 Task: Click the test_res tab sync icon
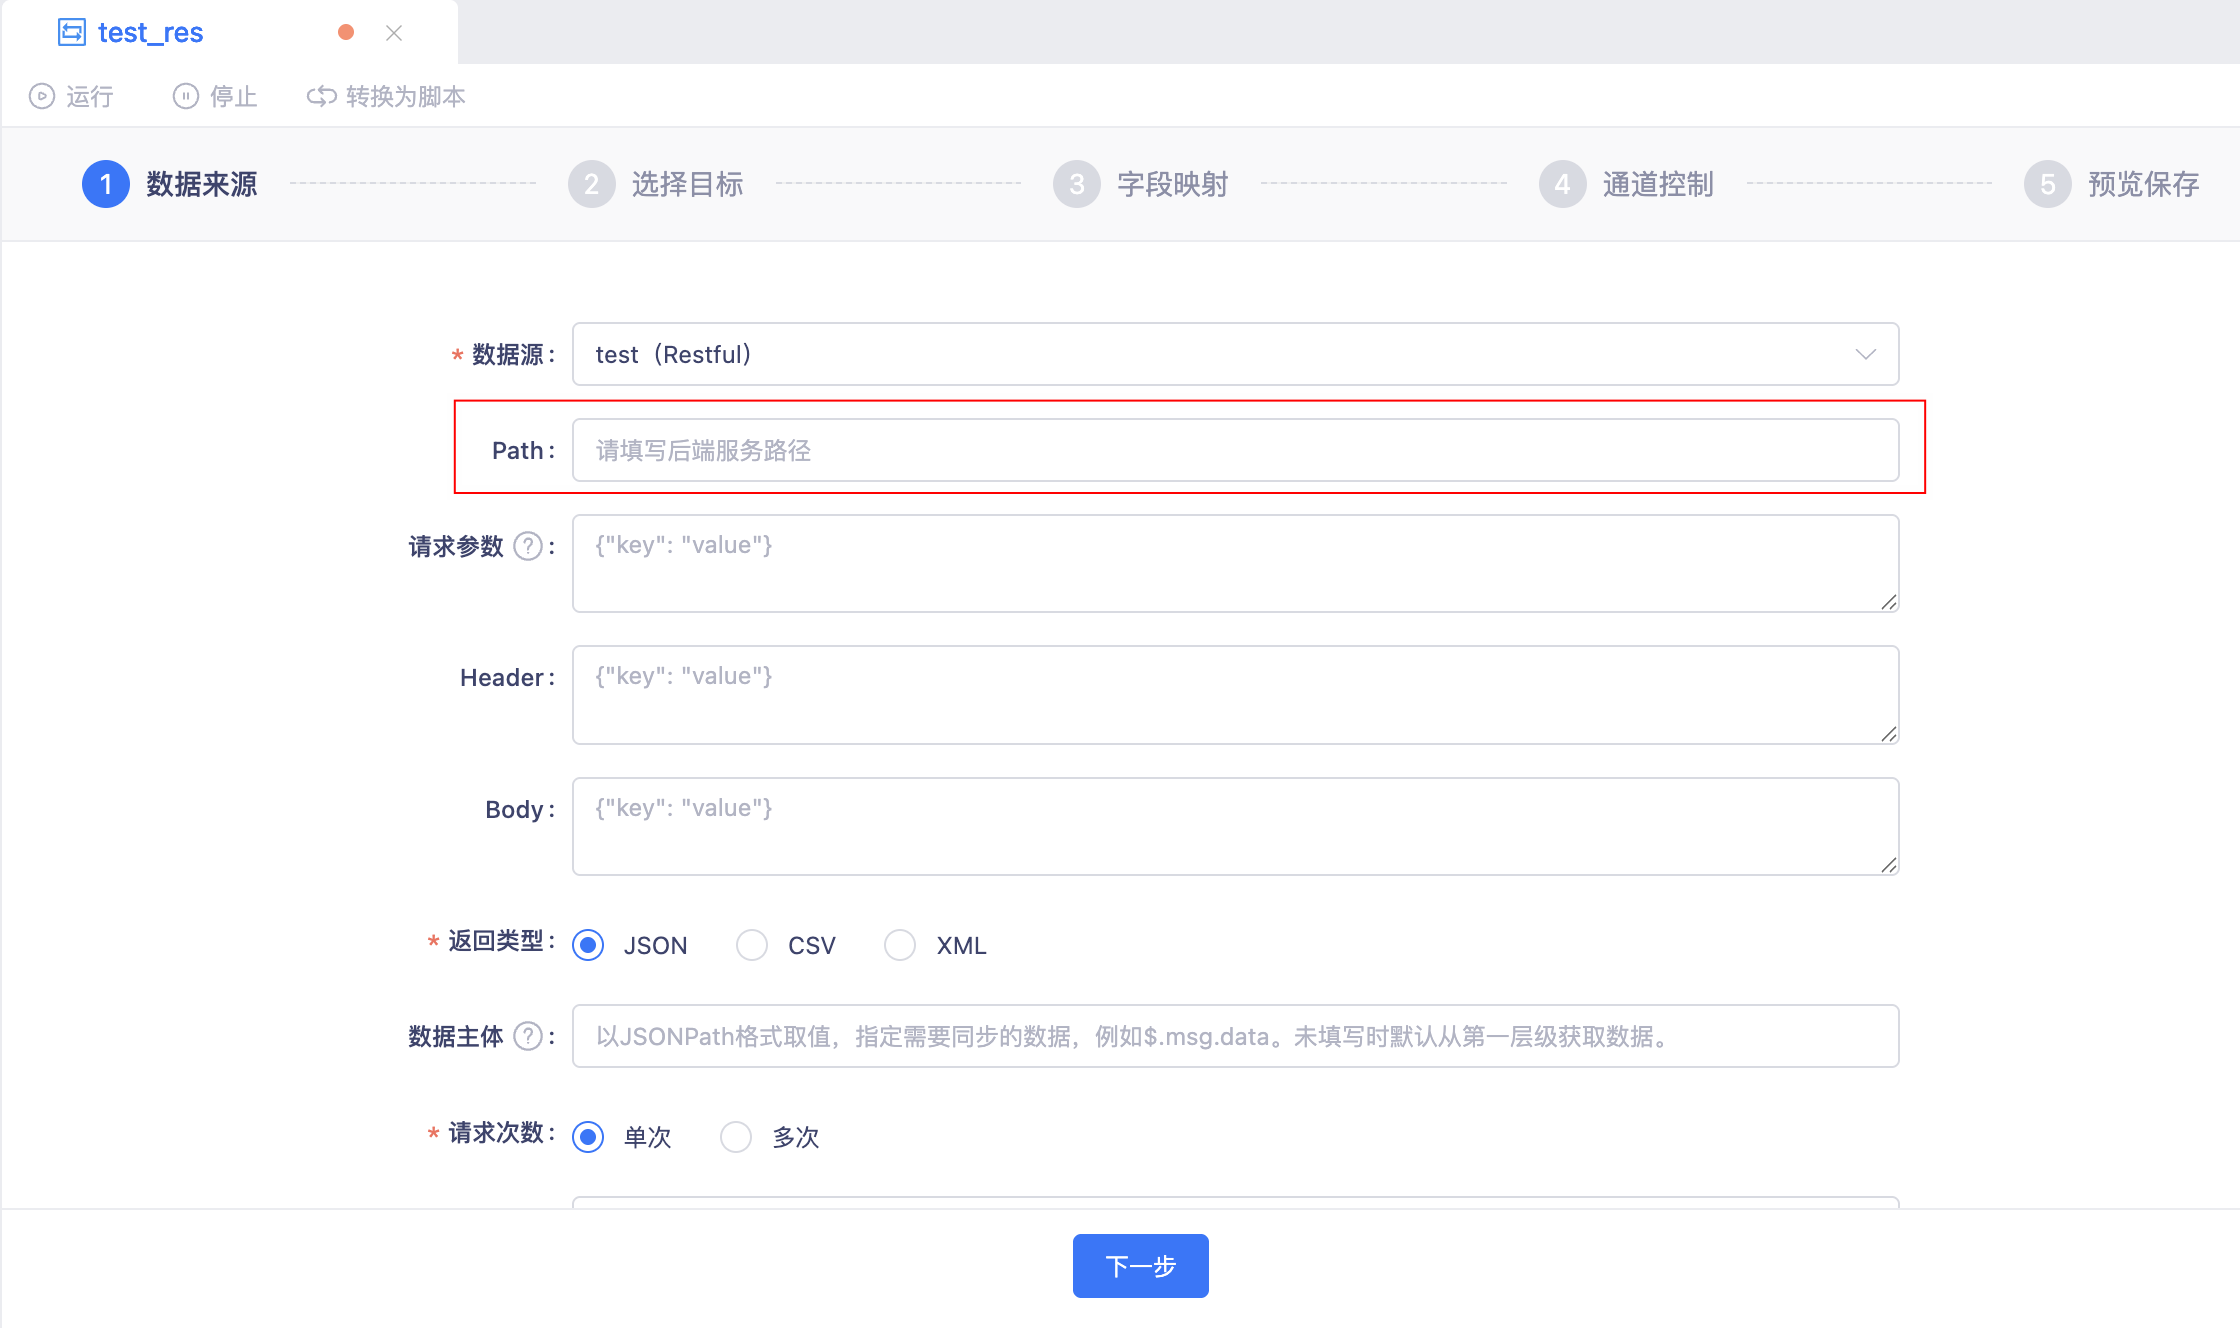click(x=72, y=32)
